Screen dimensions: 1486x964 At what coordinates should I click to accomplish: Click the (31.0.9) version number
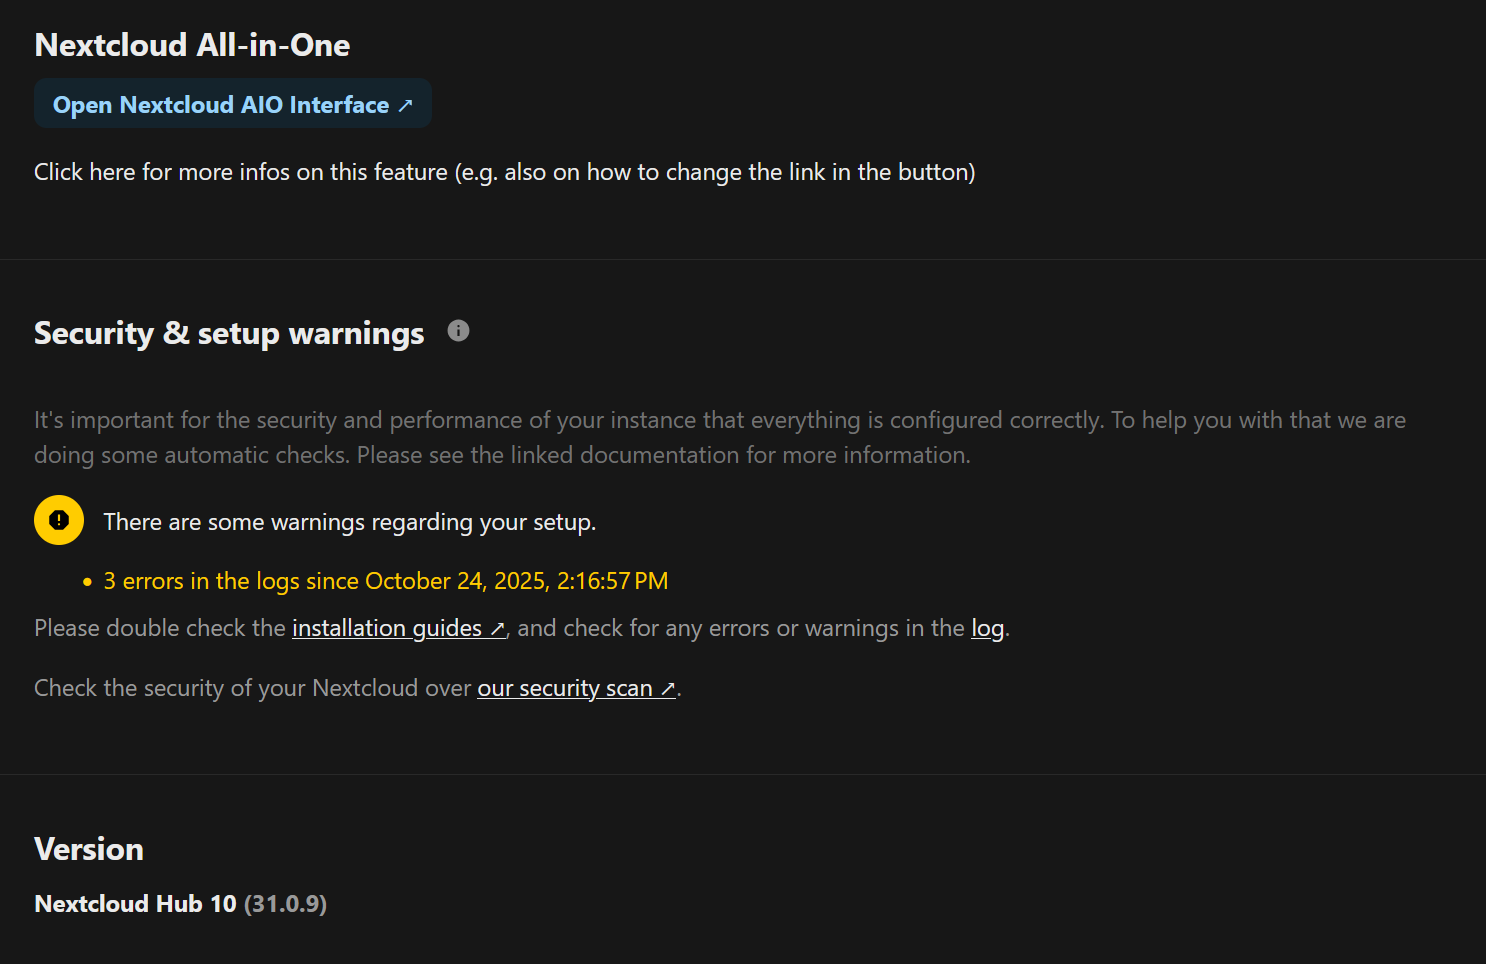coord(285,904)
